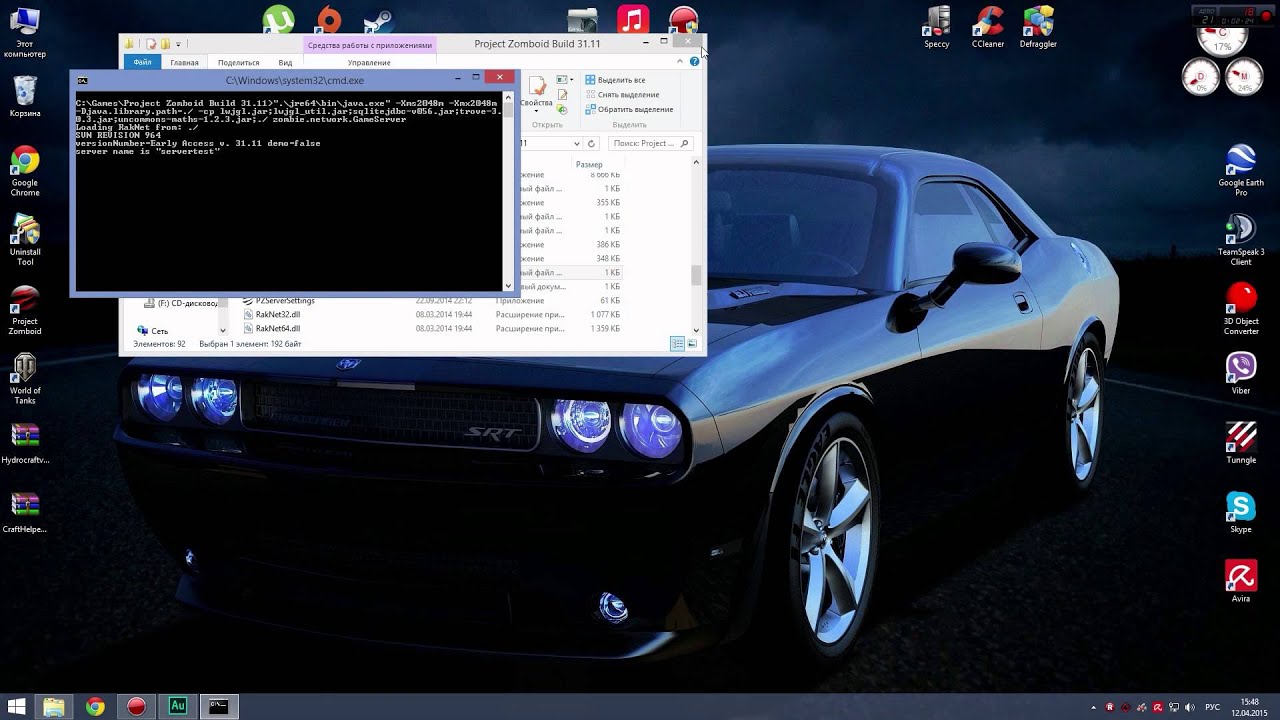Open the Uninstall Tool shortcut

[25, 241]
